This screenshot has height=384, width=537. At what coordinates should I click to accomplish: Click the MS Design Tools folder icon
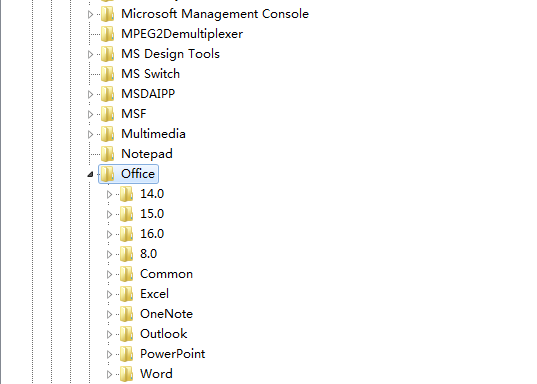[108, 54]
